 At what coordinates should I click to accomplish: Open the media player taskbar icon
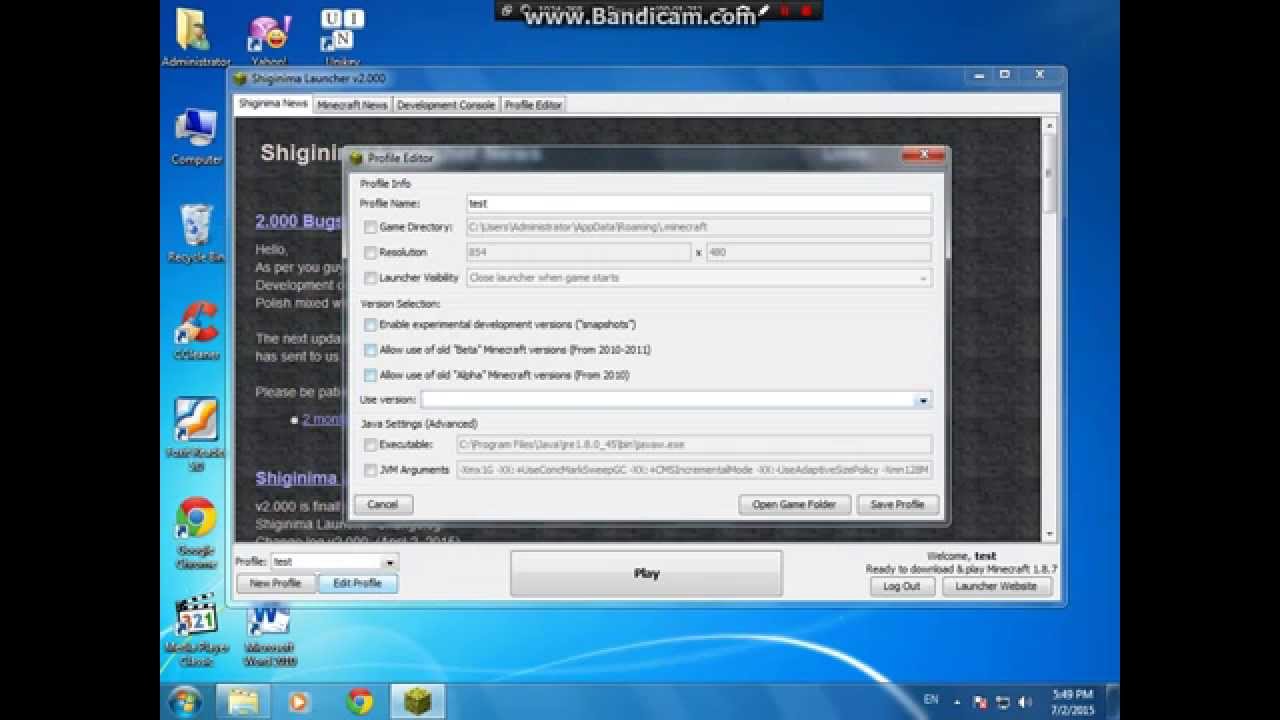pyautogui.click(x=299, y=701)
